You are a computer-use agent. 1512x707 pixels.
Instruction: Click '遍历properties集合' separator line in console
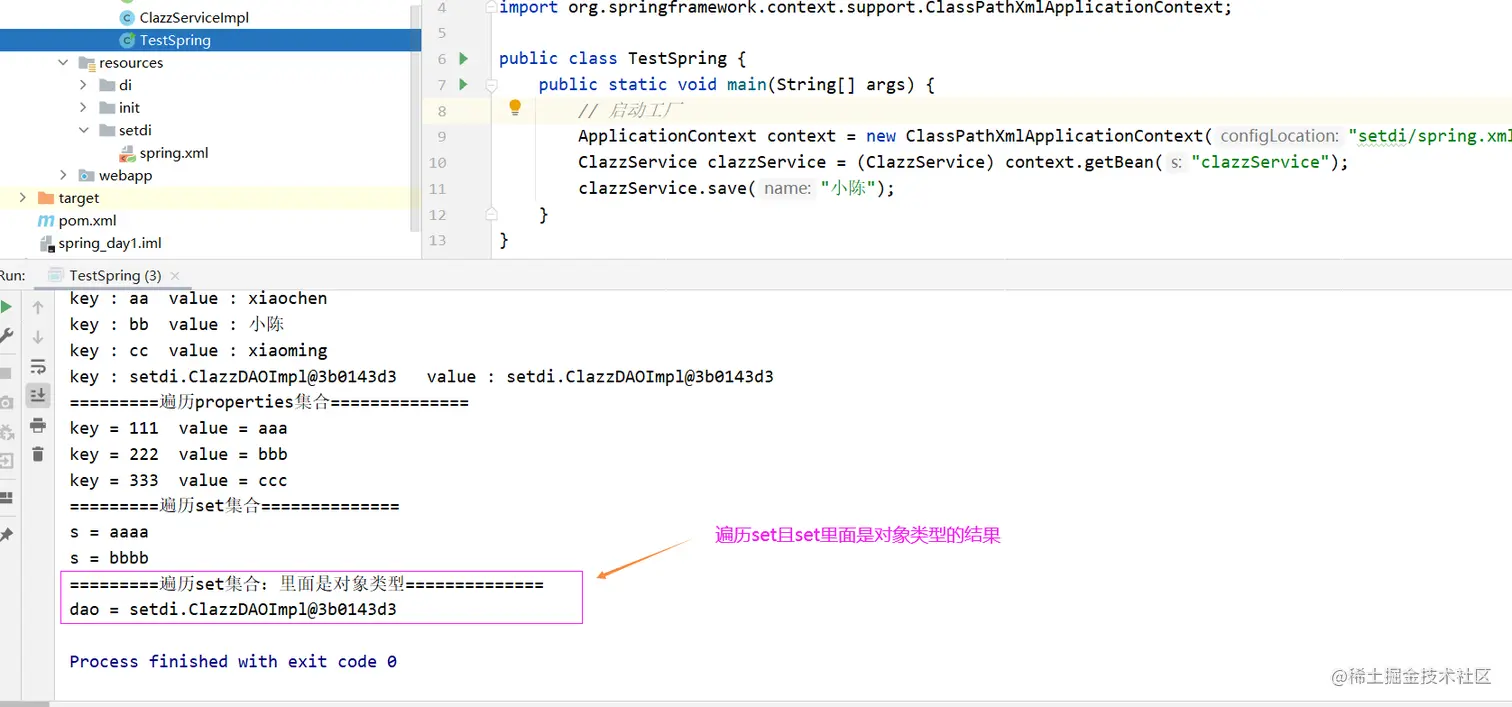269,402
